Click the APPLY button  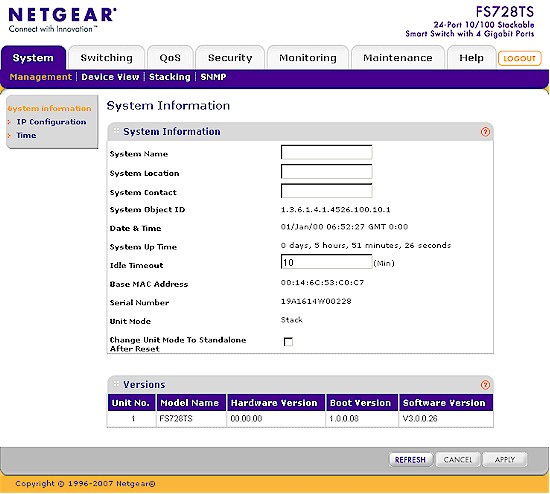pos(505,460)
